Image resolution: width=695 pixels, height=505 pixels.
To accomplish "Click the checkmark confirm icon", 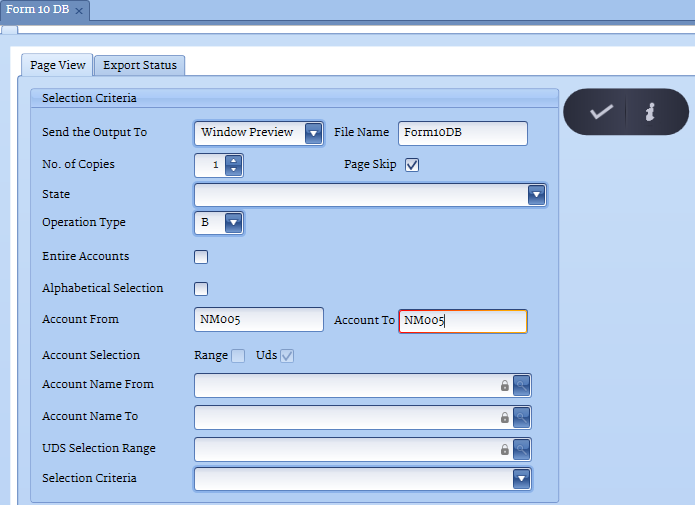I will 600,112.
